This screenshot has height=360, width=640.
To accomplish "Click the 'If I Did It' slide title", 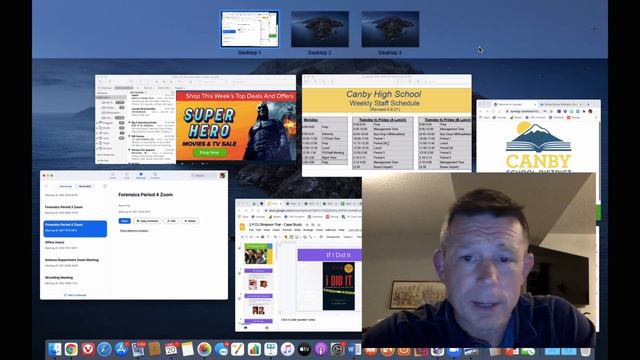I will [338, 255].
